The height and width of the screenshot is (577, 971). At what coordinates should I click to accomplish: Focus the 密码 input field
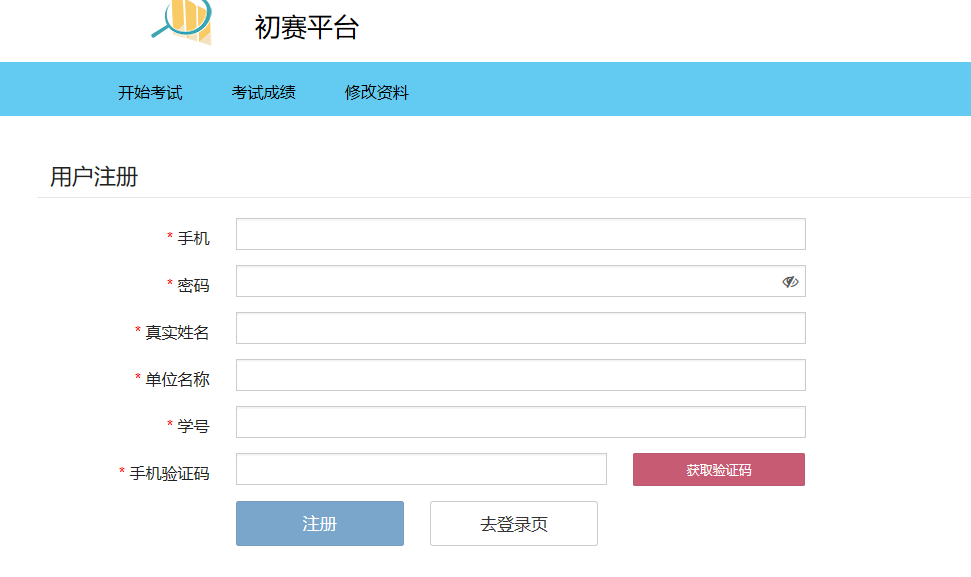(521, 281)
